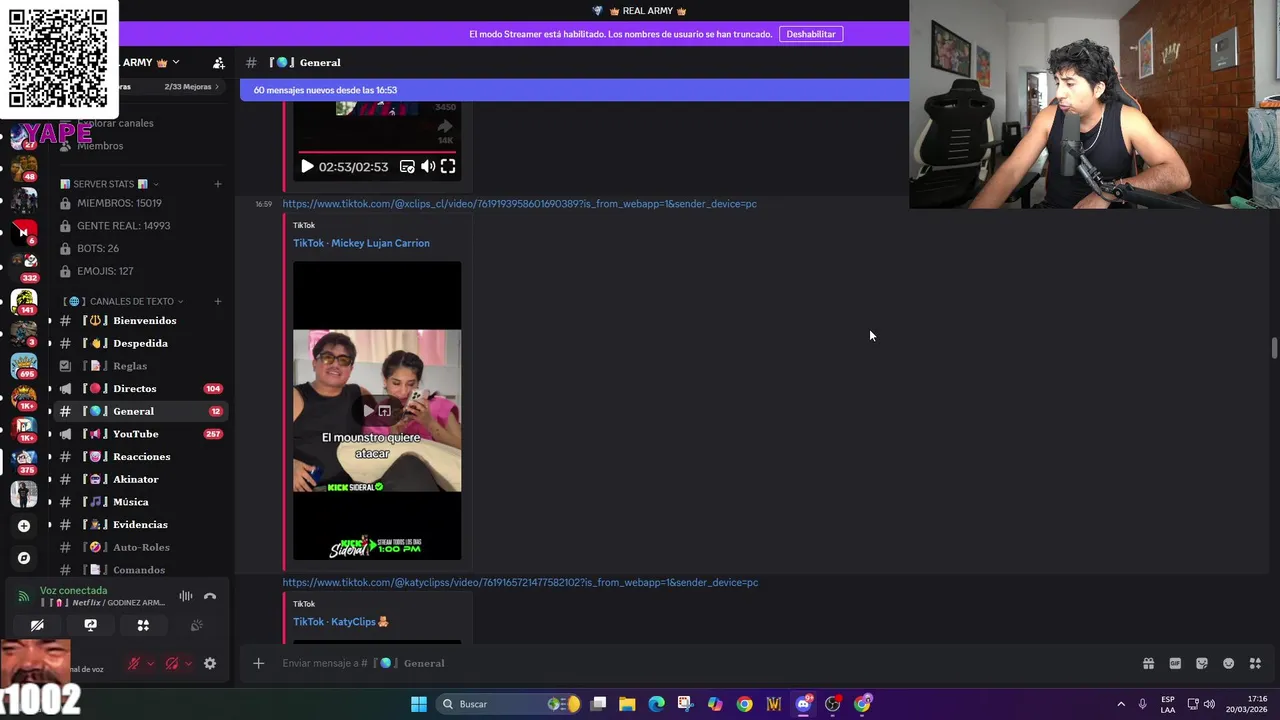Add a server with plus icon

(x=24, y=526)
